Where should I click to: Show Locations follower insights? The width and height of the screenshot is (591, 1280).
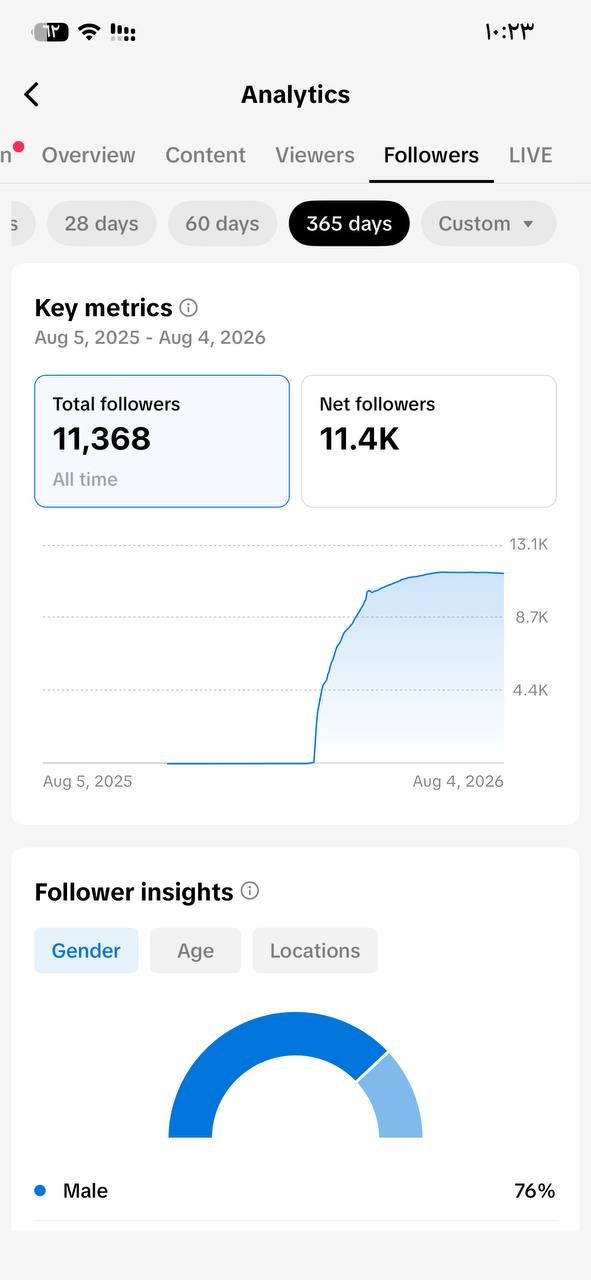pos(315,951)
